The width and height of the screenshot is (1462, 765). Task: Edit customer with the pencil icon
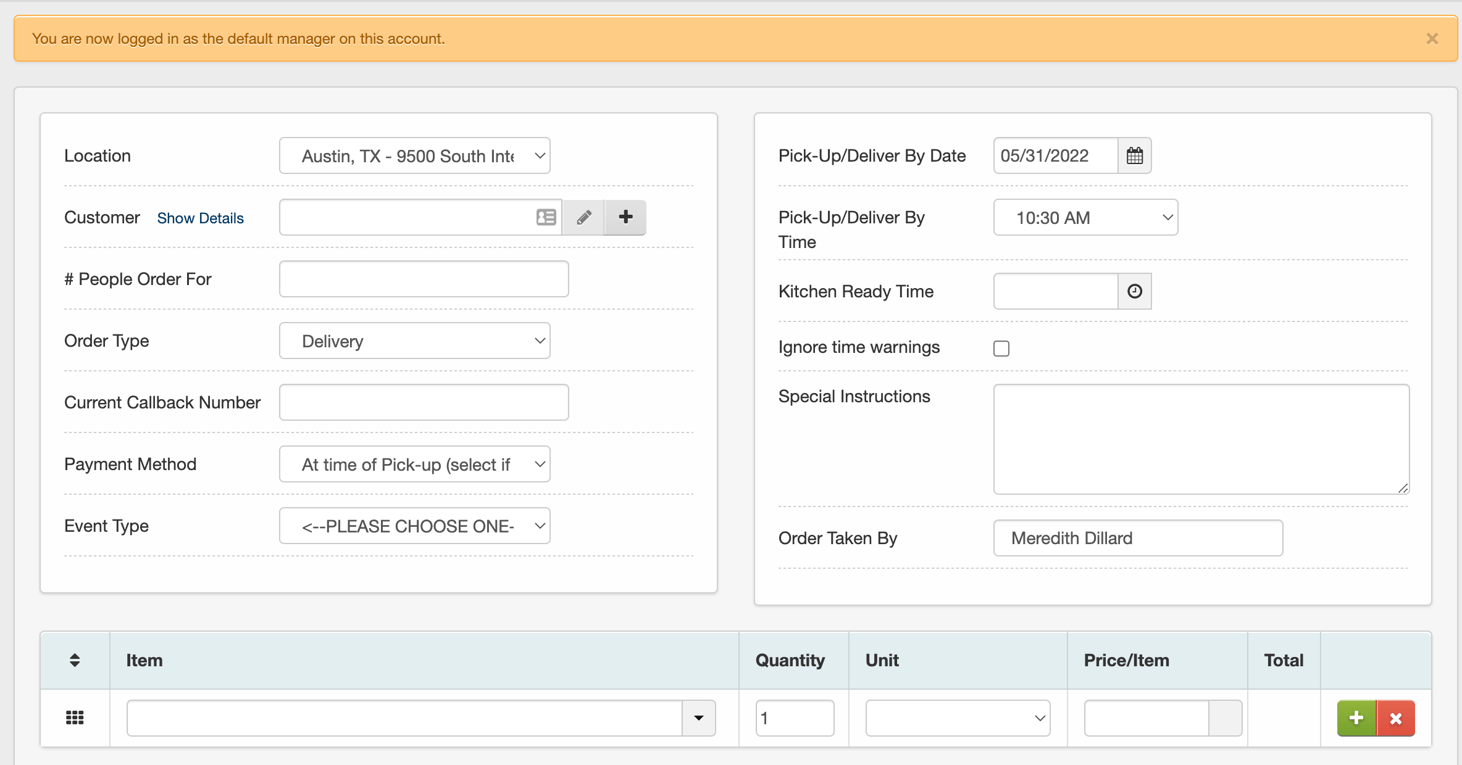click(x=584, y=217)
